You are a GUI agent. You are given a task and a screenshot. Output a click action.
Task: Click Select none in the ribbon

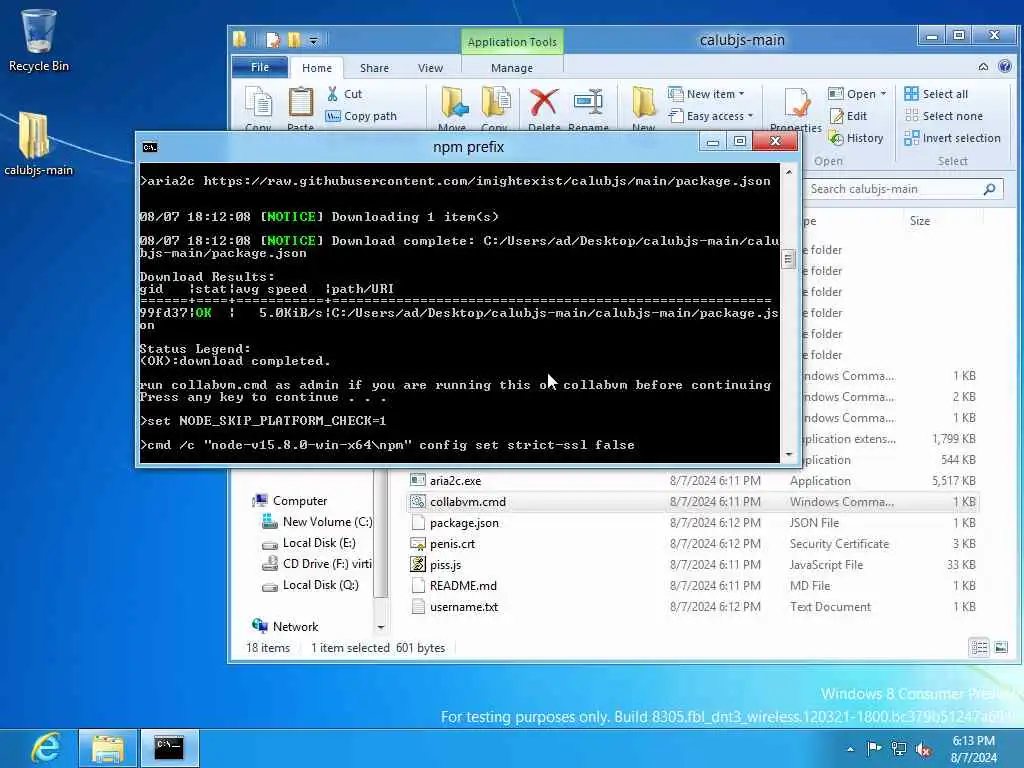[944, 116]
